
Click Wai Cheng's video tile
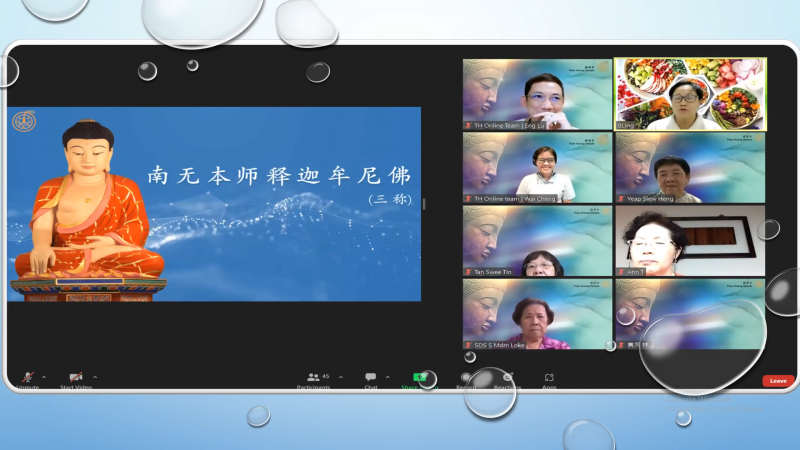coord(537,167)
